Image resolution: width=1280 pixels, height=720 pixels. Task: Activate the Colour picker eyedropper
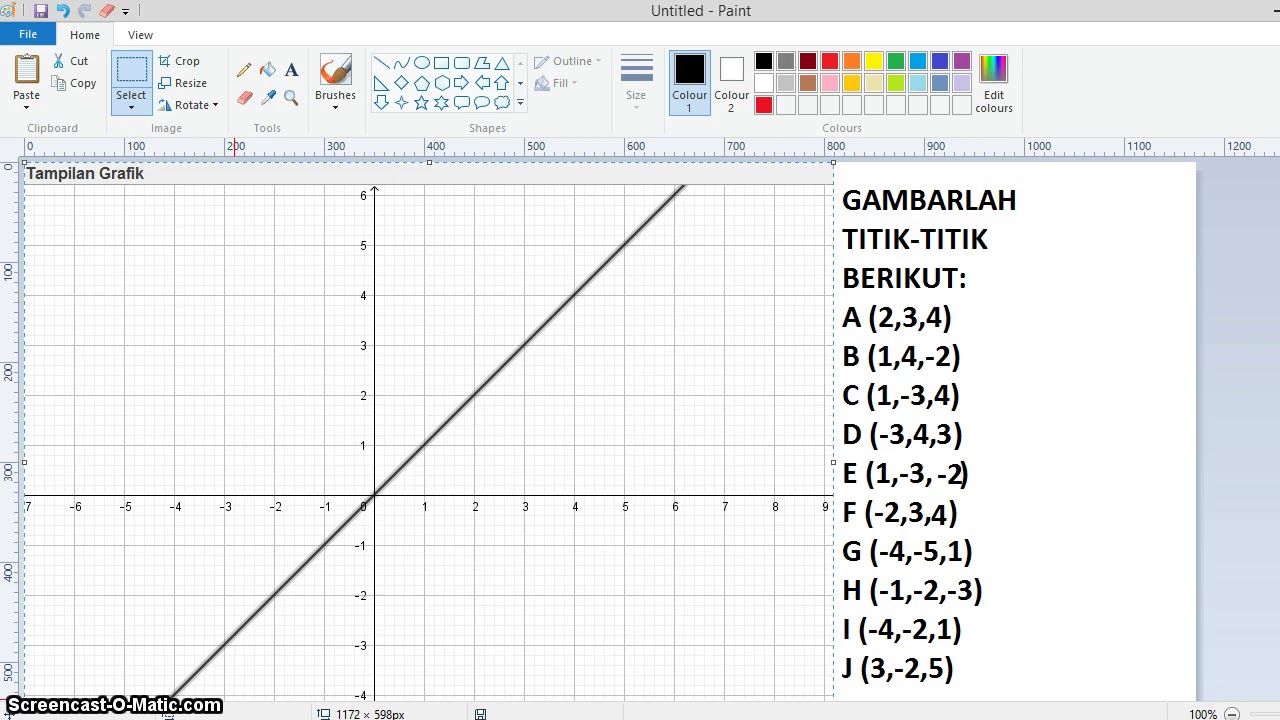tap(267, 97)
